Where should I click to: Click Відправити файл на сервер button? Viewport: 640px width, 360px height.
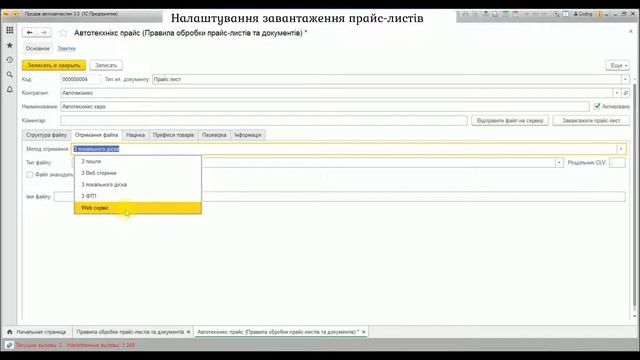pos(510,120)
